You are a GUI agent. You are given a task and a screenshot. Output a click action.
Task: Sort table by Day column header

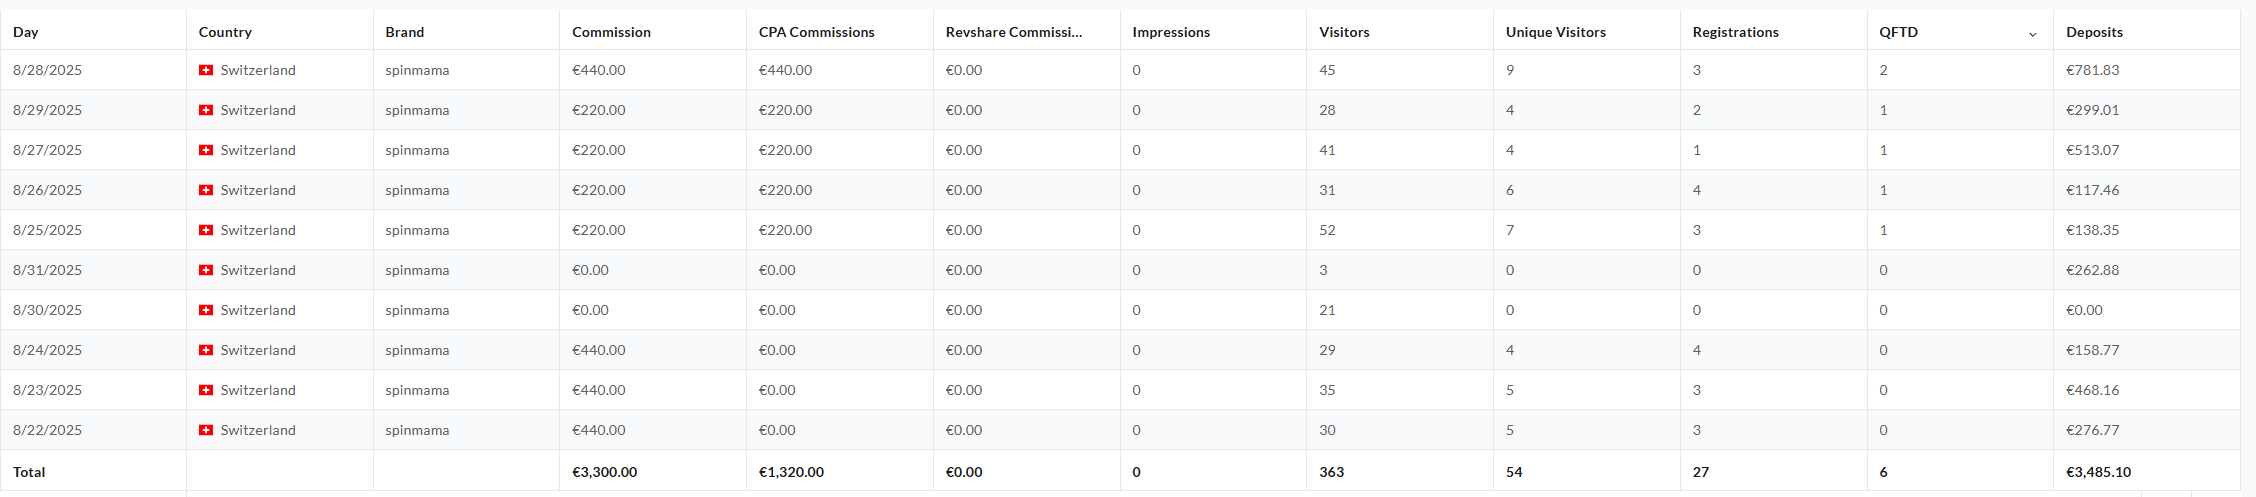pos(26,32)
